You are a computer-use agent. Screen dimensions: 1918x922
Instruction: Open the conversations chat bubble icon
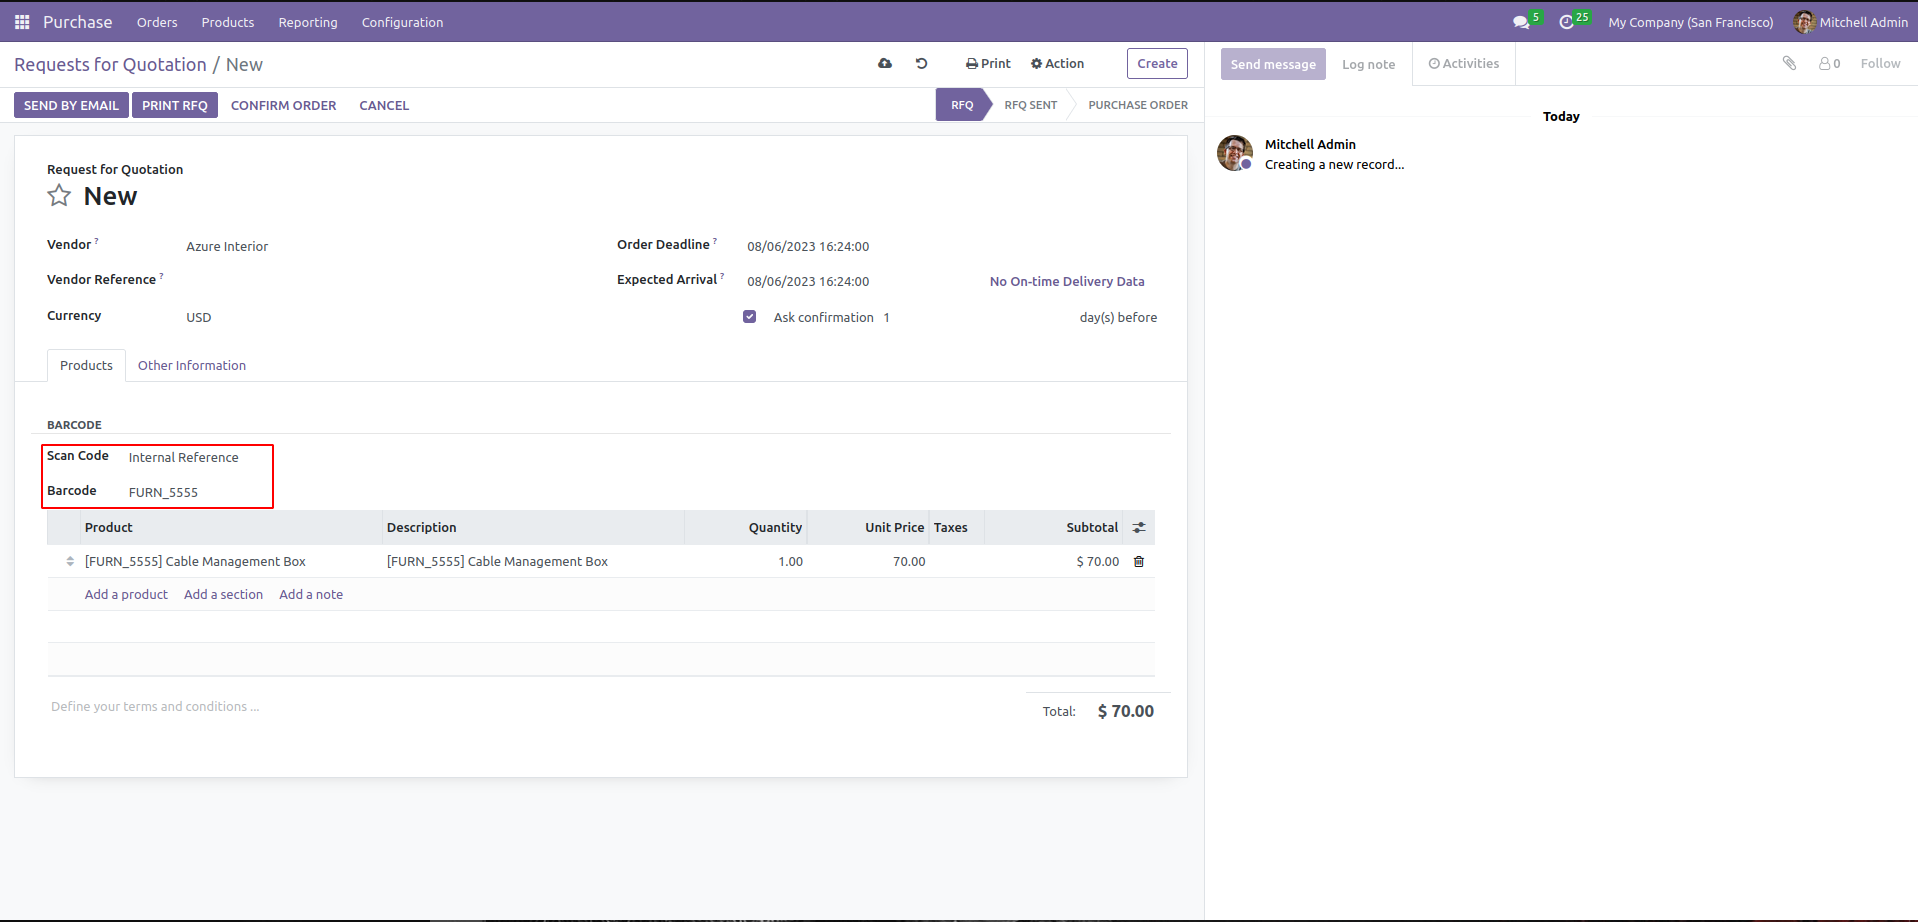click(1521, 22)
